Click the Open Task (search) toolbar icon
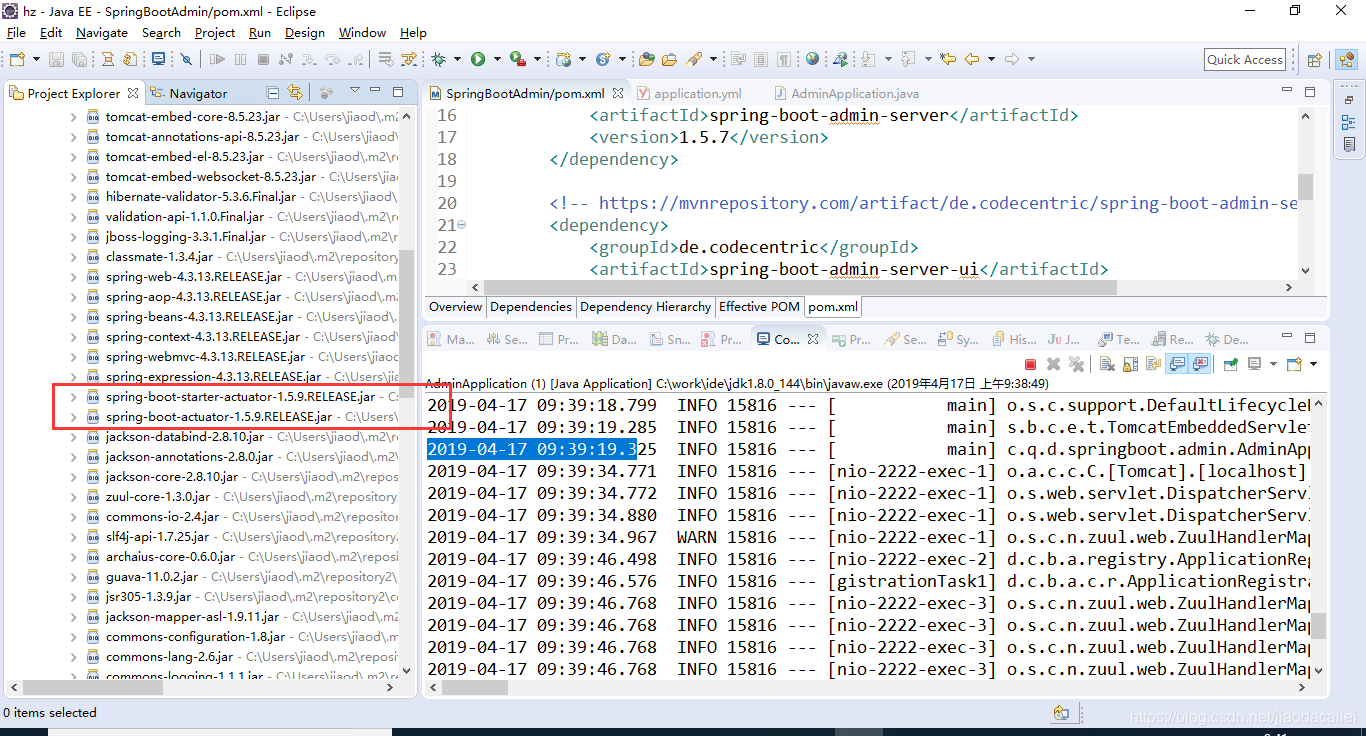The width and height of the screenshot is (1366, 736). point(669,59)
